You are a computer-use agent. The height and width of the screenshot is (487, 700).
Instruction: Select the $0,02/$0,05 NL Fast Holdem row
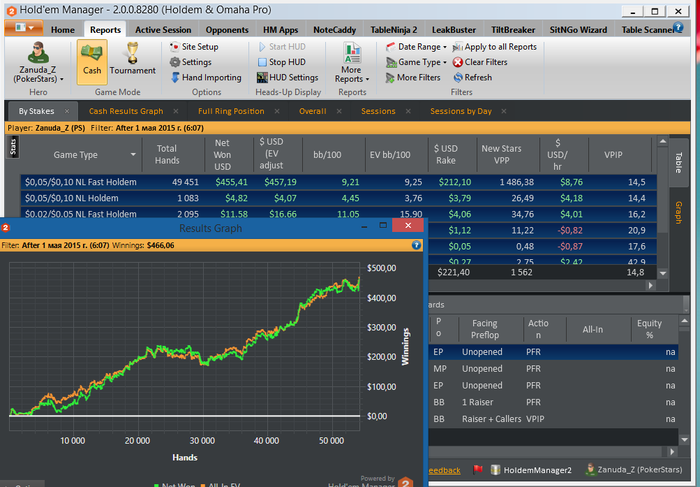point(338,213)
